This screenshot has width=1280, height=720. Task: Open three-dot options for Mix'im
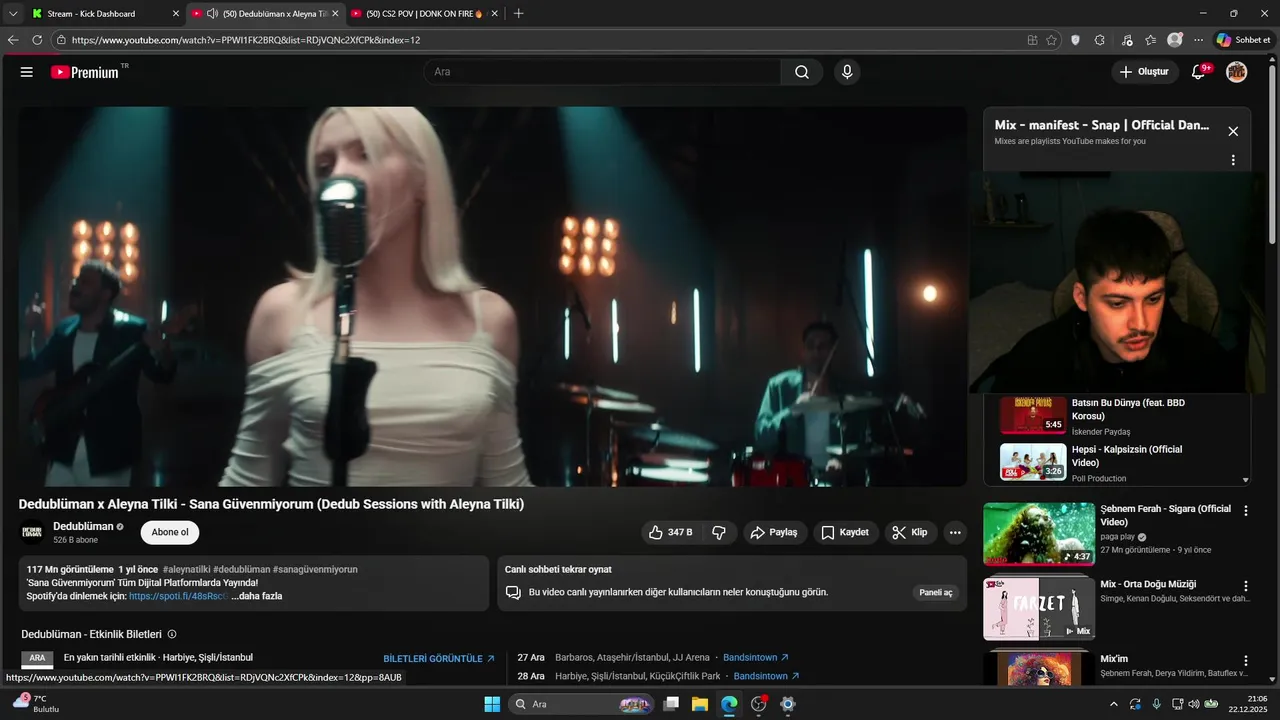coord(1246,661)
